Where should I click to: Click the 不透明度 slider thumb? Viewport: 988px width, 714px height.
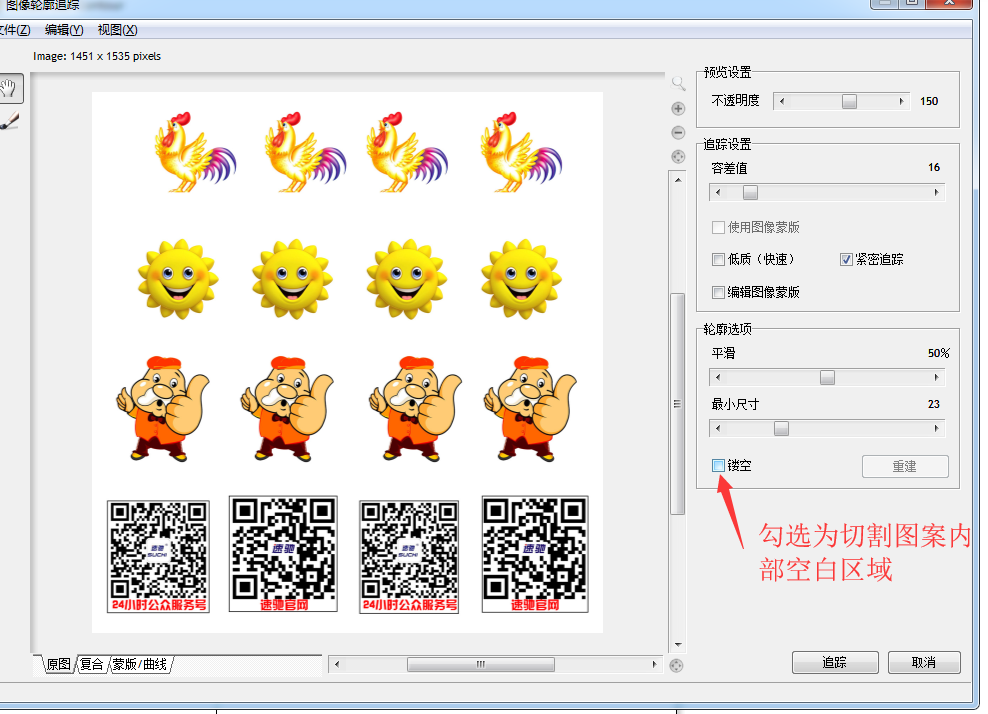(x=849, y=101)
